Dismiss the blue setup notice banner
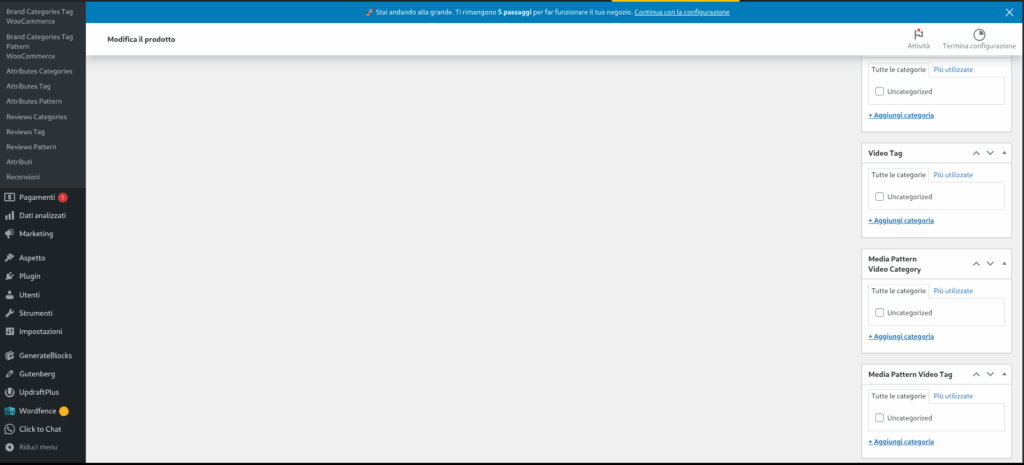 pyautogui.click(x=1009, y=12)
